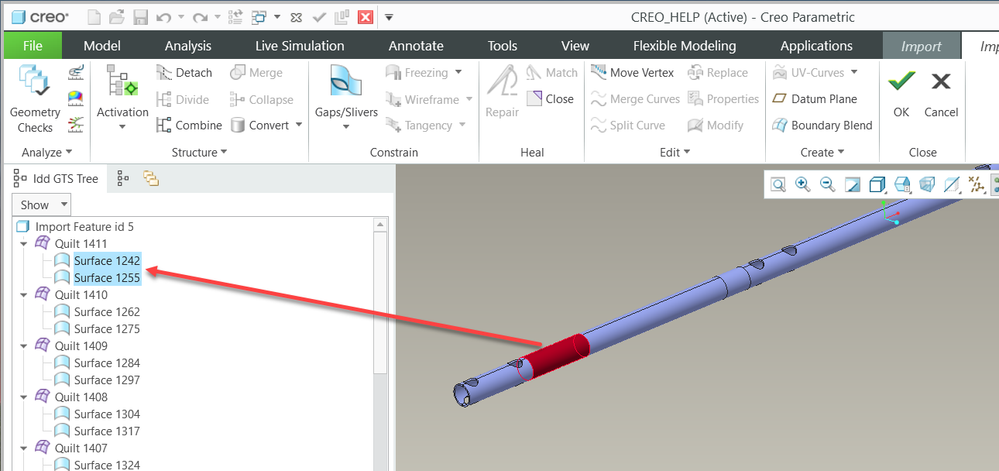
Task: Click the tree settings icon beside Idd GTS Tree
Action: click(124, 179)
